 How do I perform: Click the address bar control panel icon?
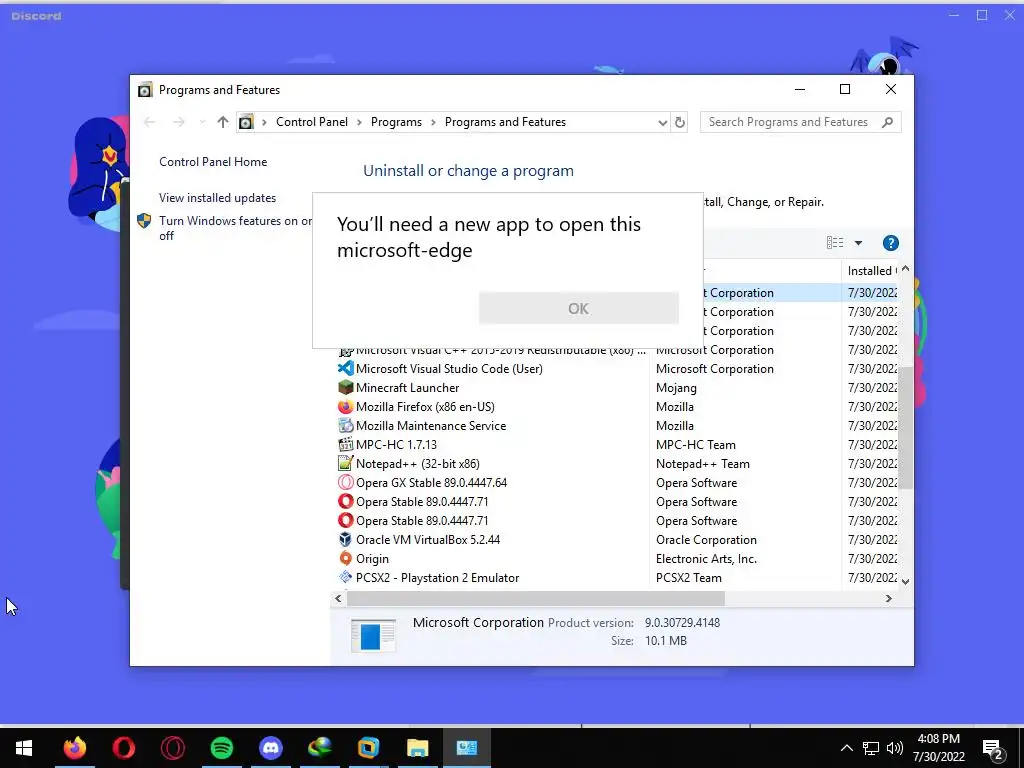pyautogui.click(x=246, y=122)
